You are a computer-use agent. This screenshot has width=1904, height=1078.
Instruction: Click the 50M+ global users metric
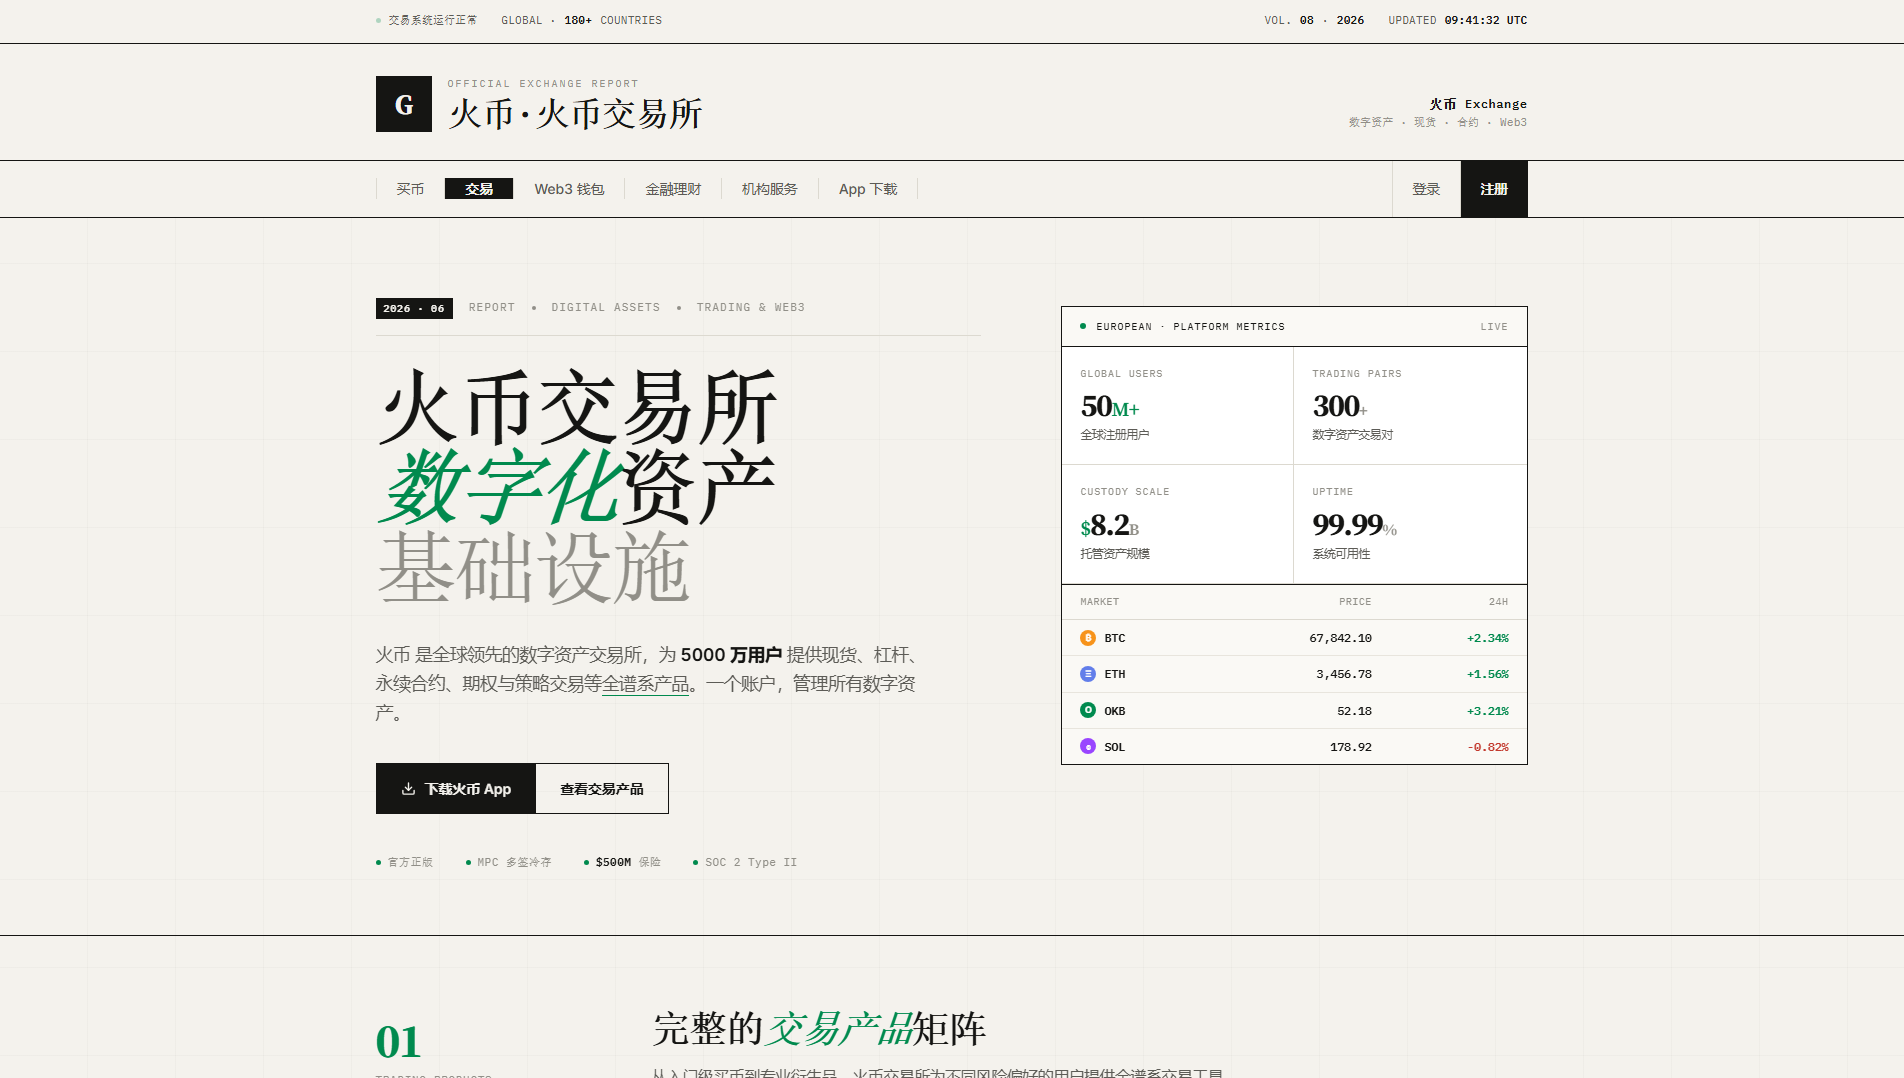1110,407
